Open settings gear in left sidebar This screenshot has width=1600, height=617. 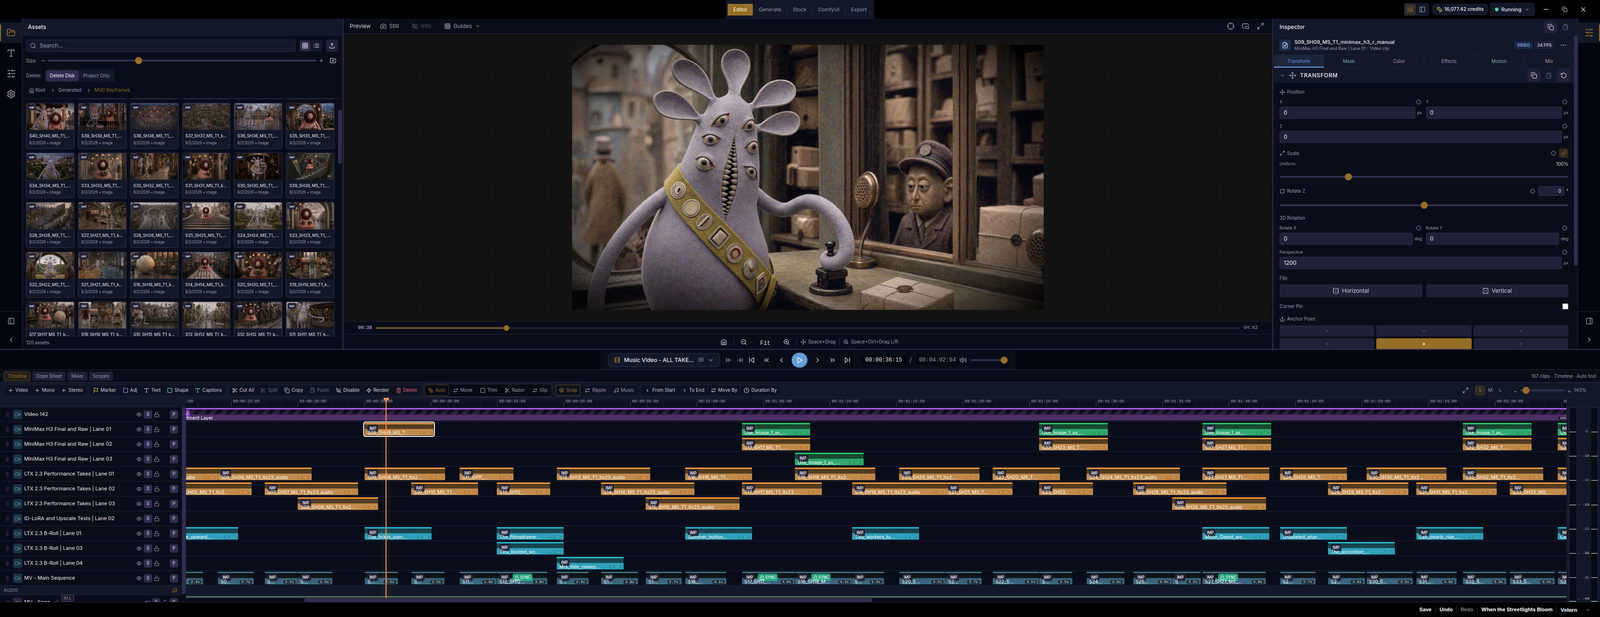point(11,94)
